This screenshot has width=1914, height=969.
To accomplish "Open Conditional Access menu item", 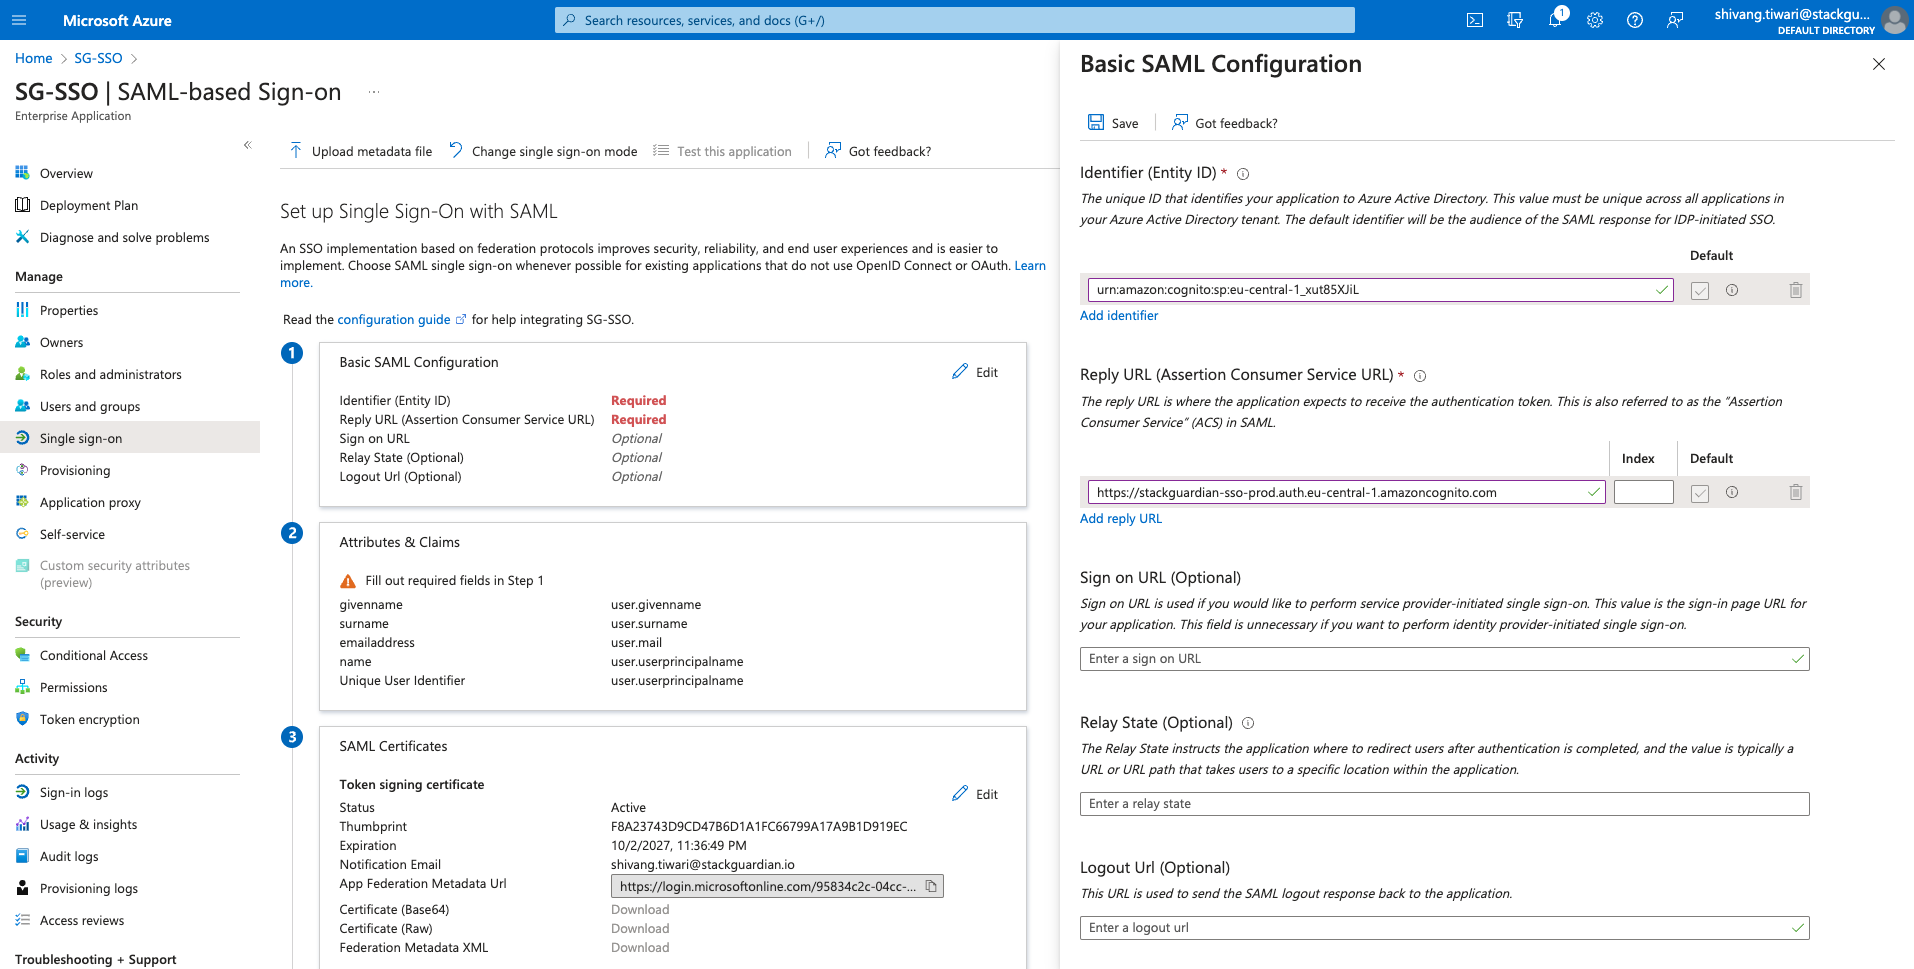I will pyautogui.click(x=93, y=655).
